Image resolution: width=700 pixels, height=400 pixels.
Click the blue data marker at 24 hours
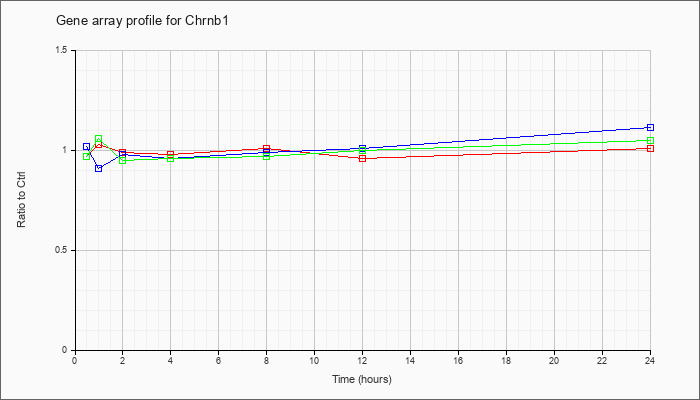point(650,128)
